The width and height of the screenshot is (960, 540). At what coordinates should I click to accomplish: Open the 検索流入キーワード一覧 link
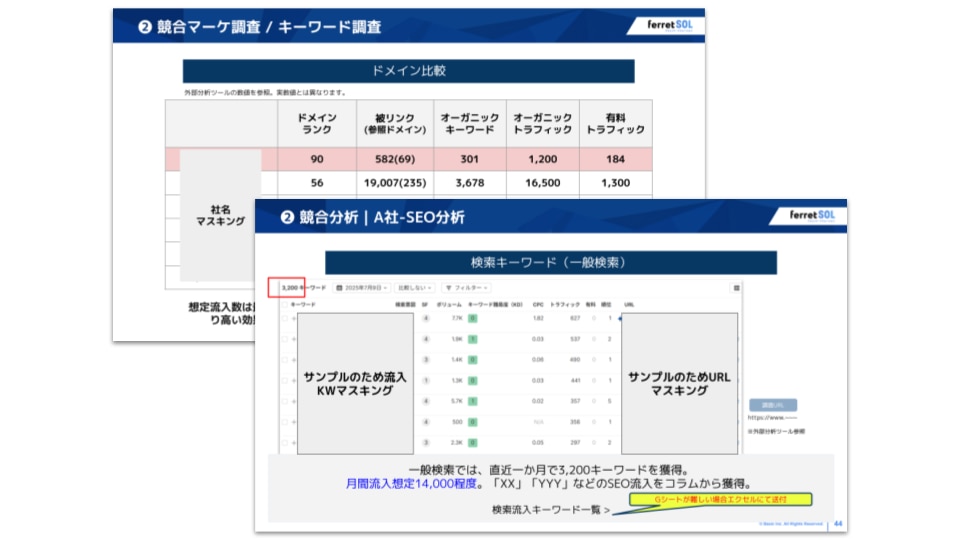pyautogui.click(x=550, y=509)
